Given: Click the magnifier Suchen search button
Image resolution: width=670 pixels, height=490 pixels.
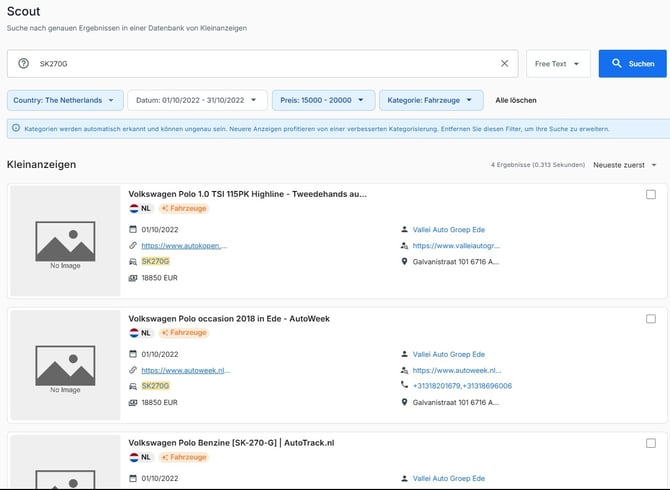Looking at the screenshot, I should pyautogui.click(x=632, y=63).
